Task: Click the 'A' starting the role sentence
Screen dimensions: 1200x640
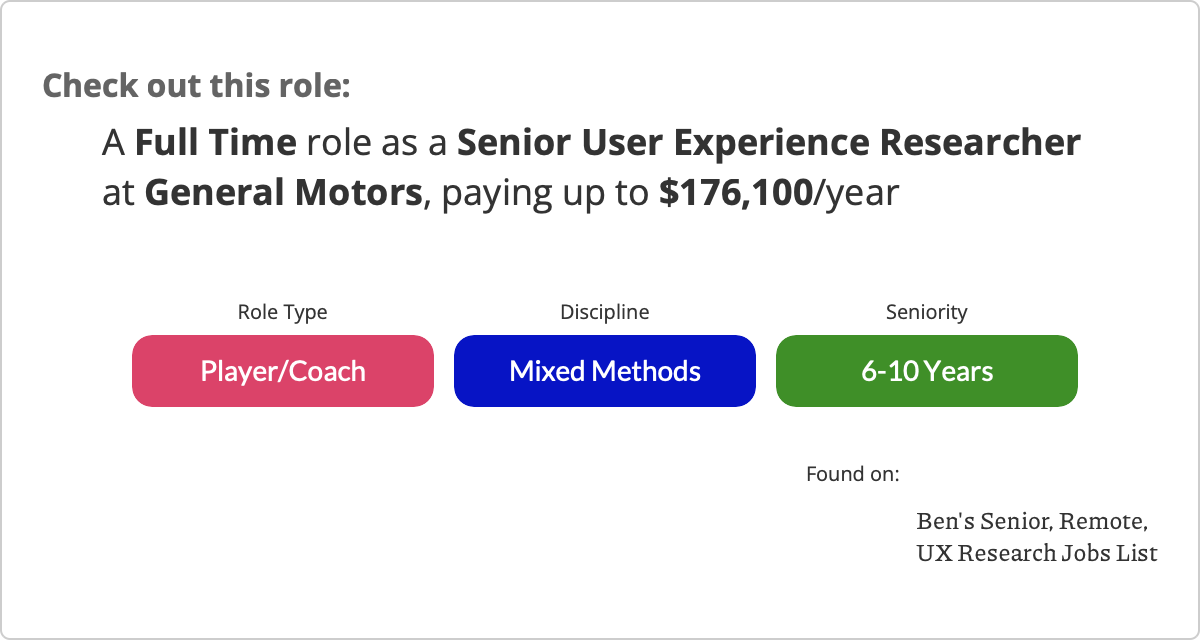Action: [114, 143]
